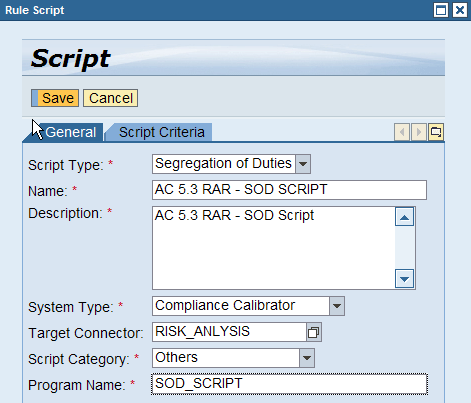Open the Script Criteria tab
471x403 pixels.
(161, 132)
